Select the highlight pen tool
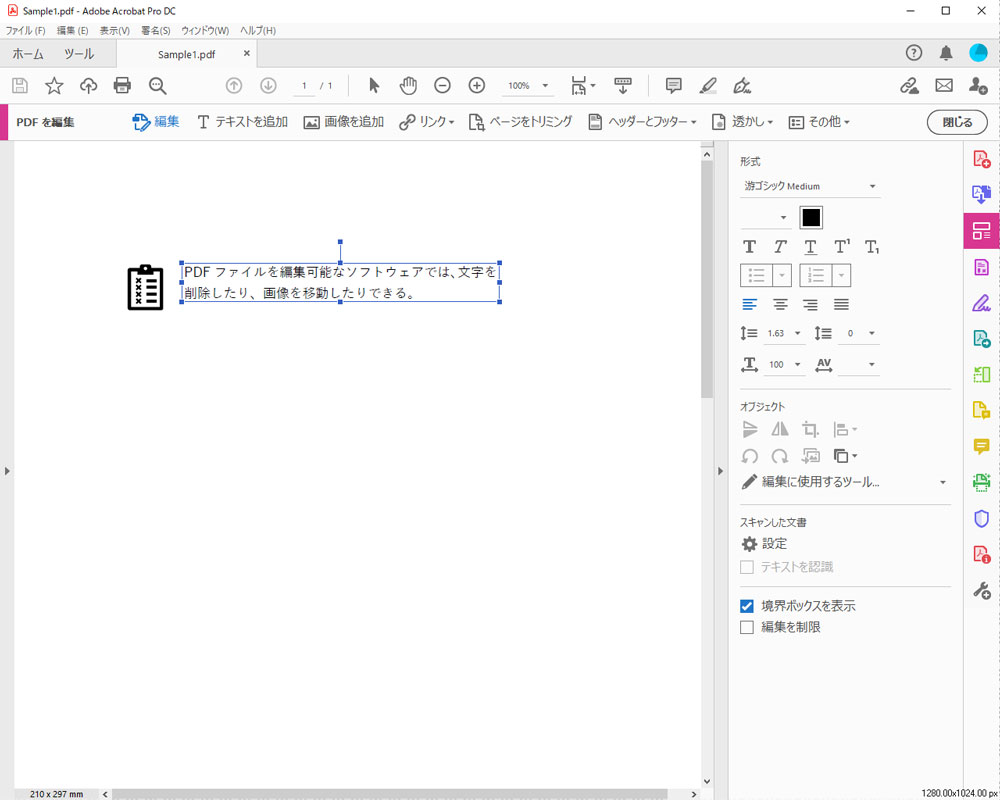 point(708,86)
